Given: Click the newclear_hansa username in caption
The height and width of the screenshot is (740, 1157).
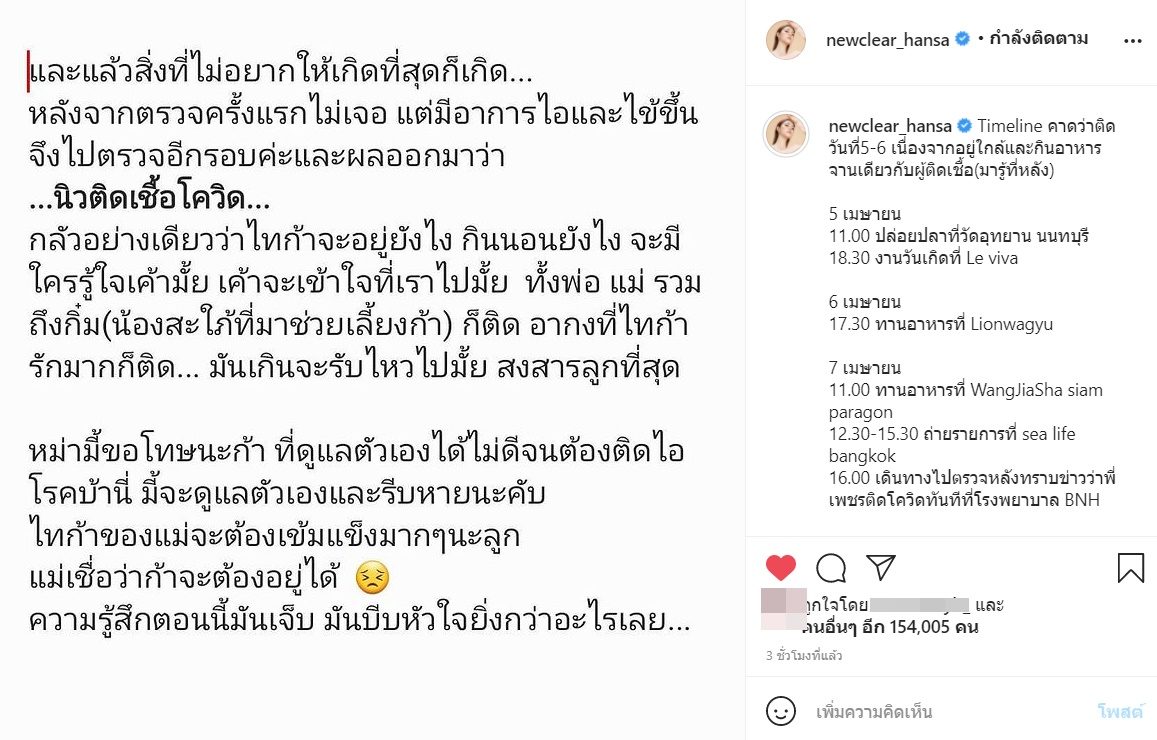Looking at the screenshot, I should tap(890, 126).
